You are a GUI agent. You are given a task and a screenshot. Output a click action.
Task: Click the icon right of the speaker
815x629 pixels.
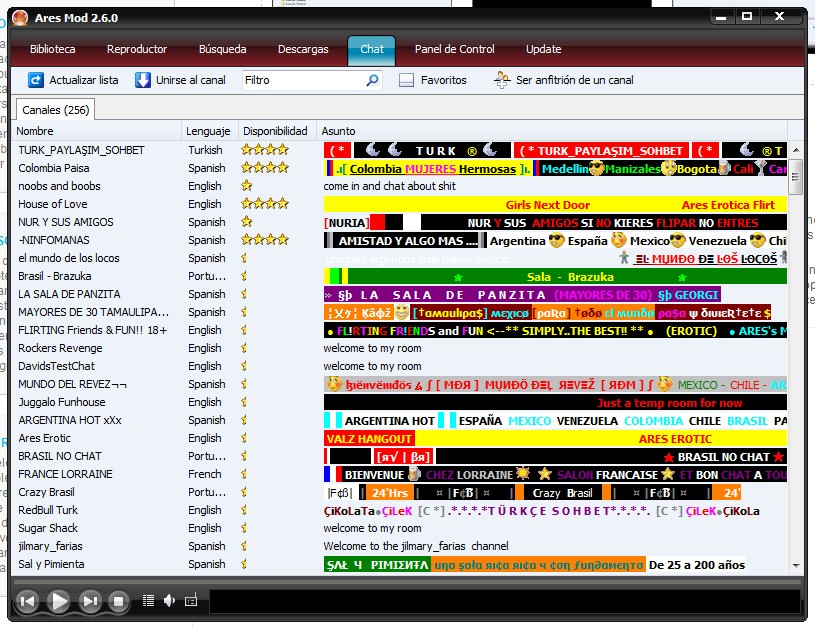pyautogui.click(x=191, y=601)
